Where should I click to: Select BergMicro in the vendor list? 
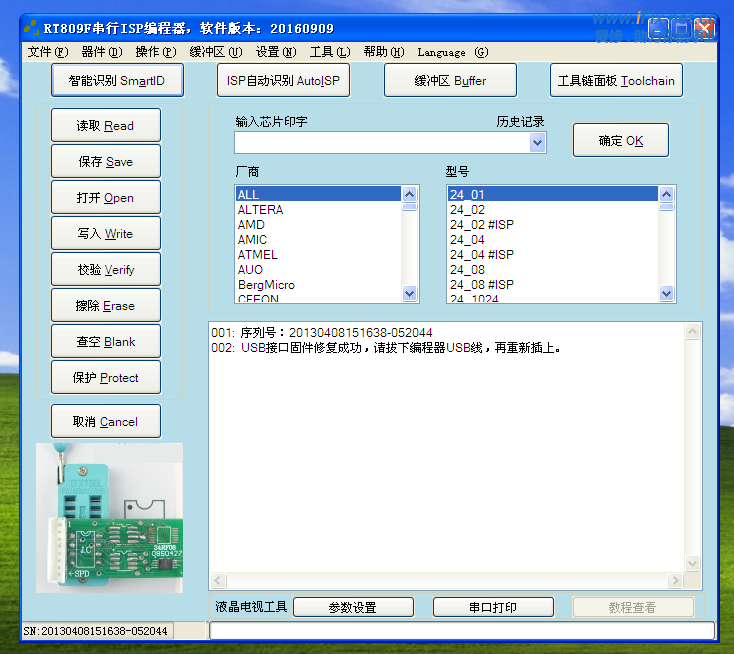318,284
